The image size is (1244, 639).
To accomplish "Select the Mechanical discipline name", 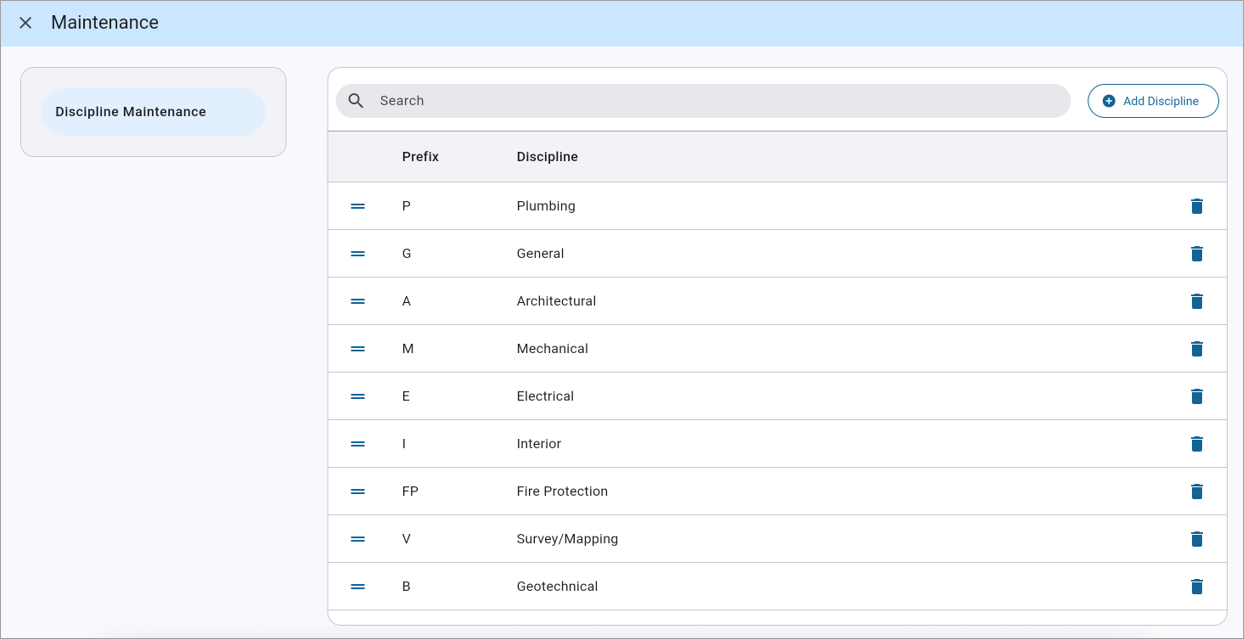I will point(552,349).
